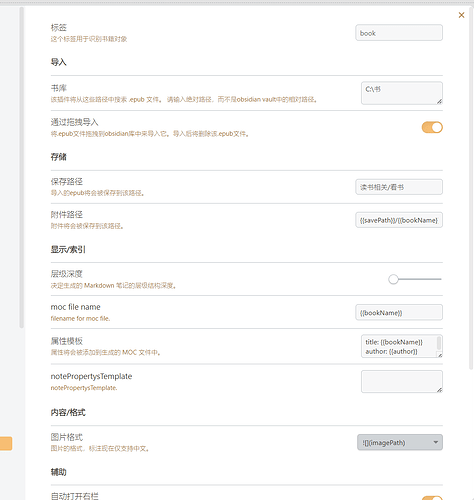The height and width of the screenshot is (500, 474).
Task: Click the 属性模板 text area
Action: pos(402,346)
